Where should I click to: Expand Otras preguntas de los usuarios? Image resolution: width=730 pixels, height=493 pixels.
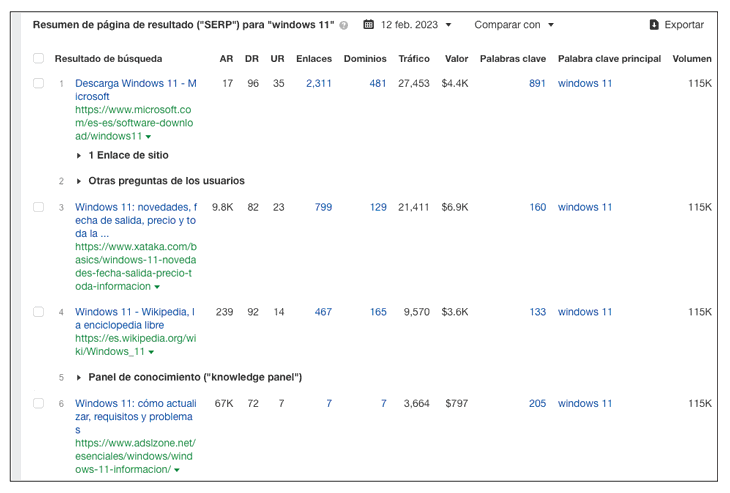click(x=79, y=182)
